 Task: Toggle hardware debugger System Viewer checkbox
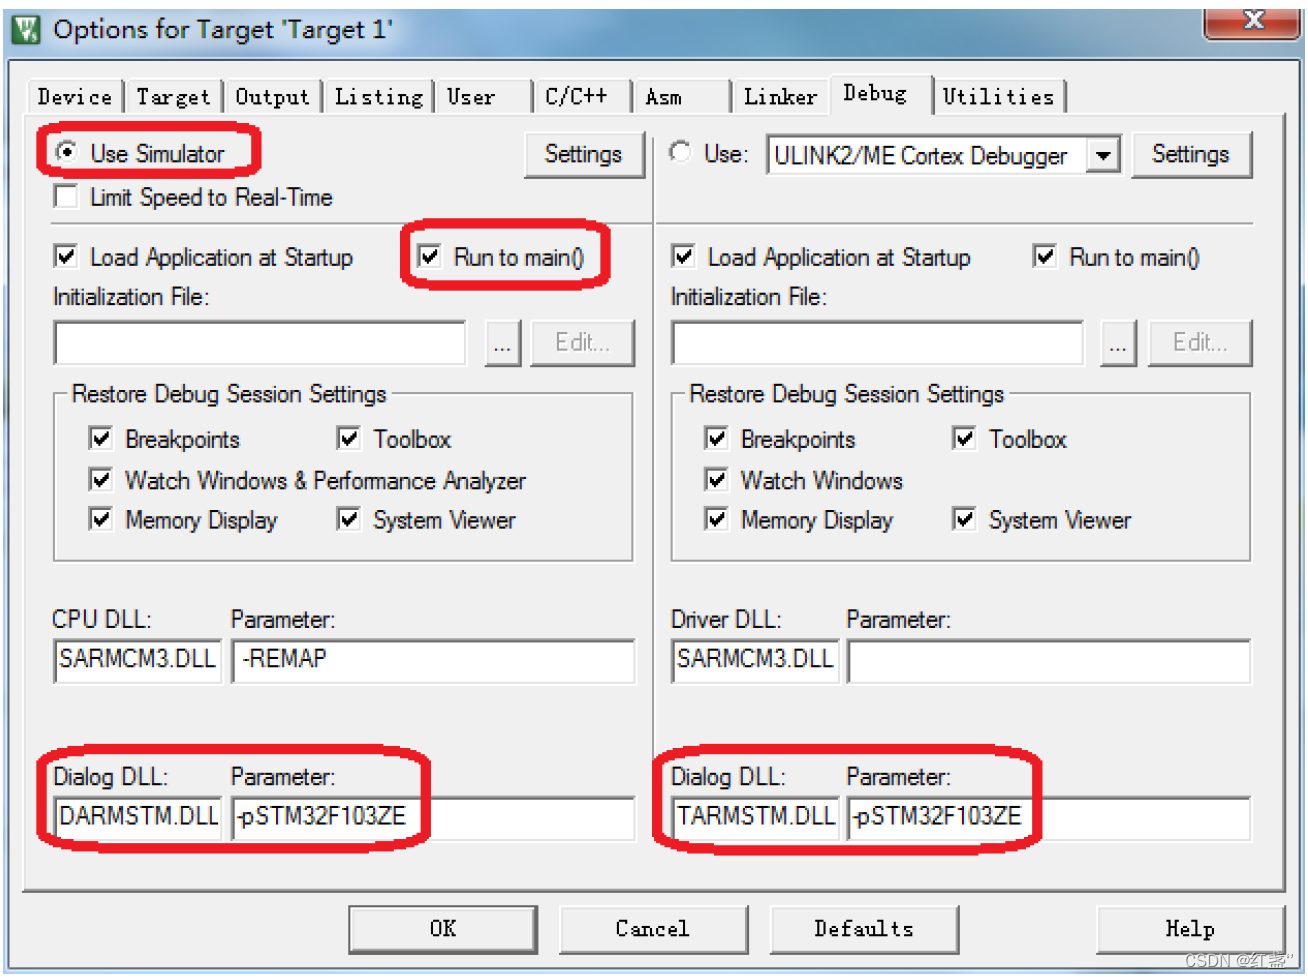click(x=965, y=519)
